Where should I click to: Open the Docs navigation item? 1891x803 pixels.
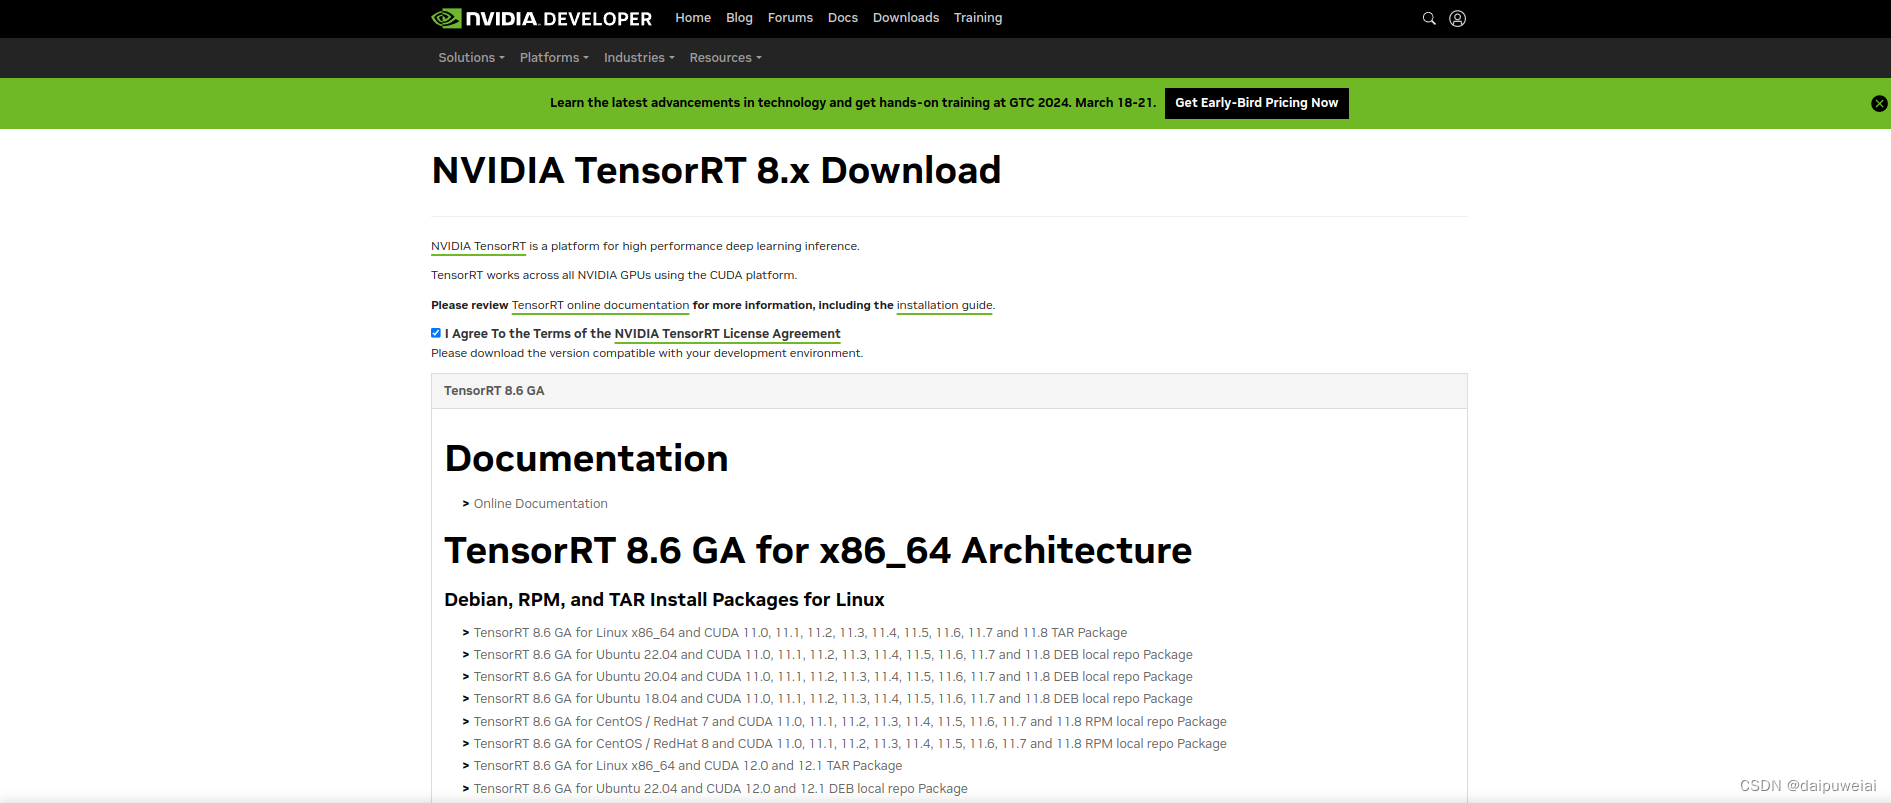[843, 18]
